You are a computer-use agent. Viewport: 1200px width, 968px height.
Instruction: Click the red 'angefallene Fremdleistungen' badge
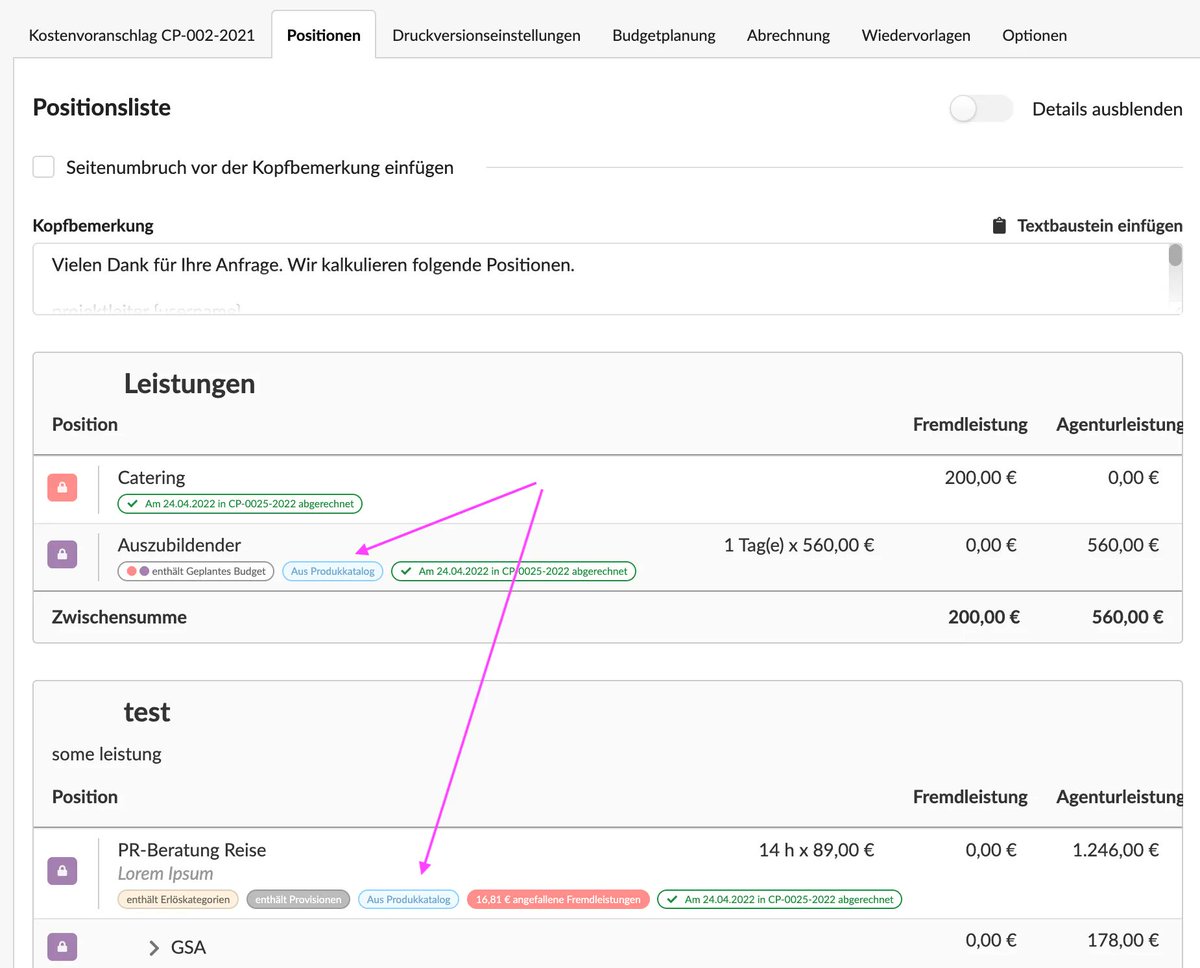(x=558, y=899)
